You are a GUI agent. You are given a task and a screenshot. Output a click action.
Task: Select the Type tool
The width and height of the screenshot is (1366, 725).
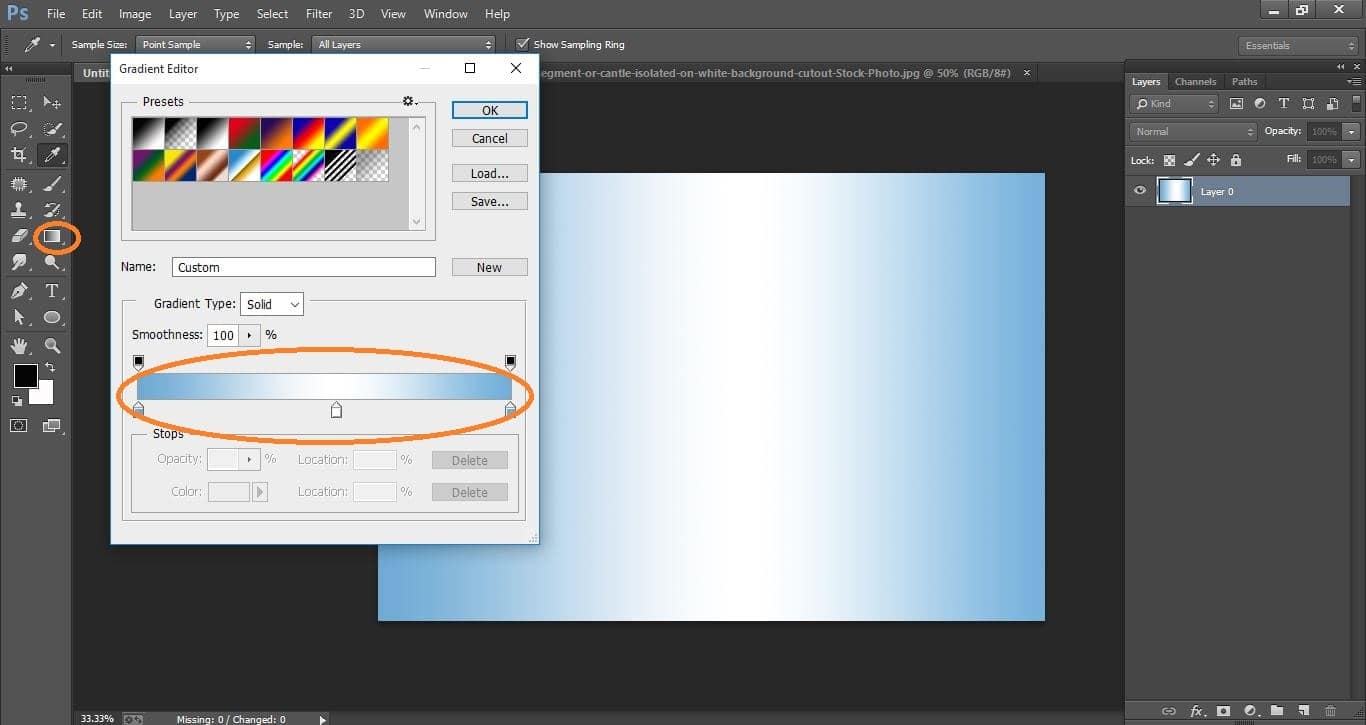(52, 290)
